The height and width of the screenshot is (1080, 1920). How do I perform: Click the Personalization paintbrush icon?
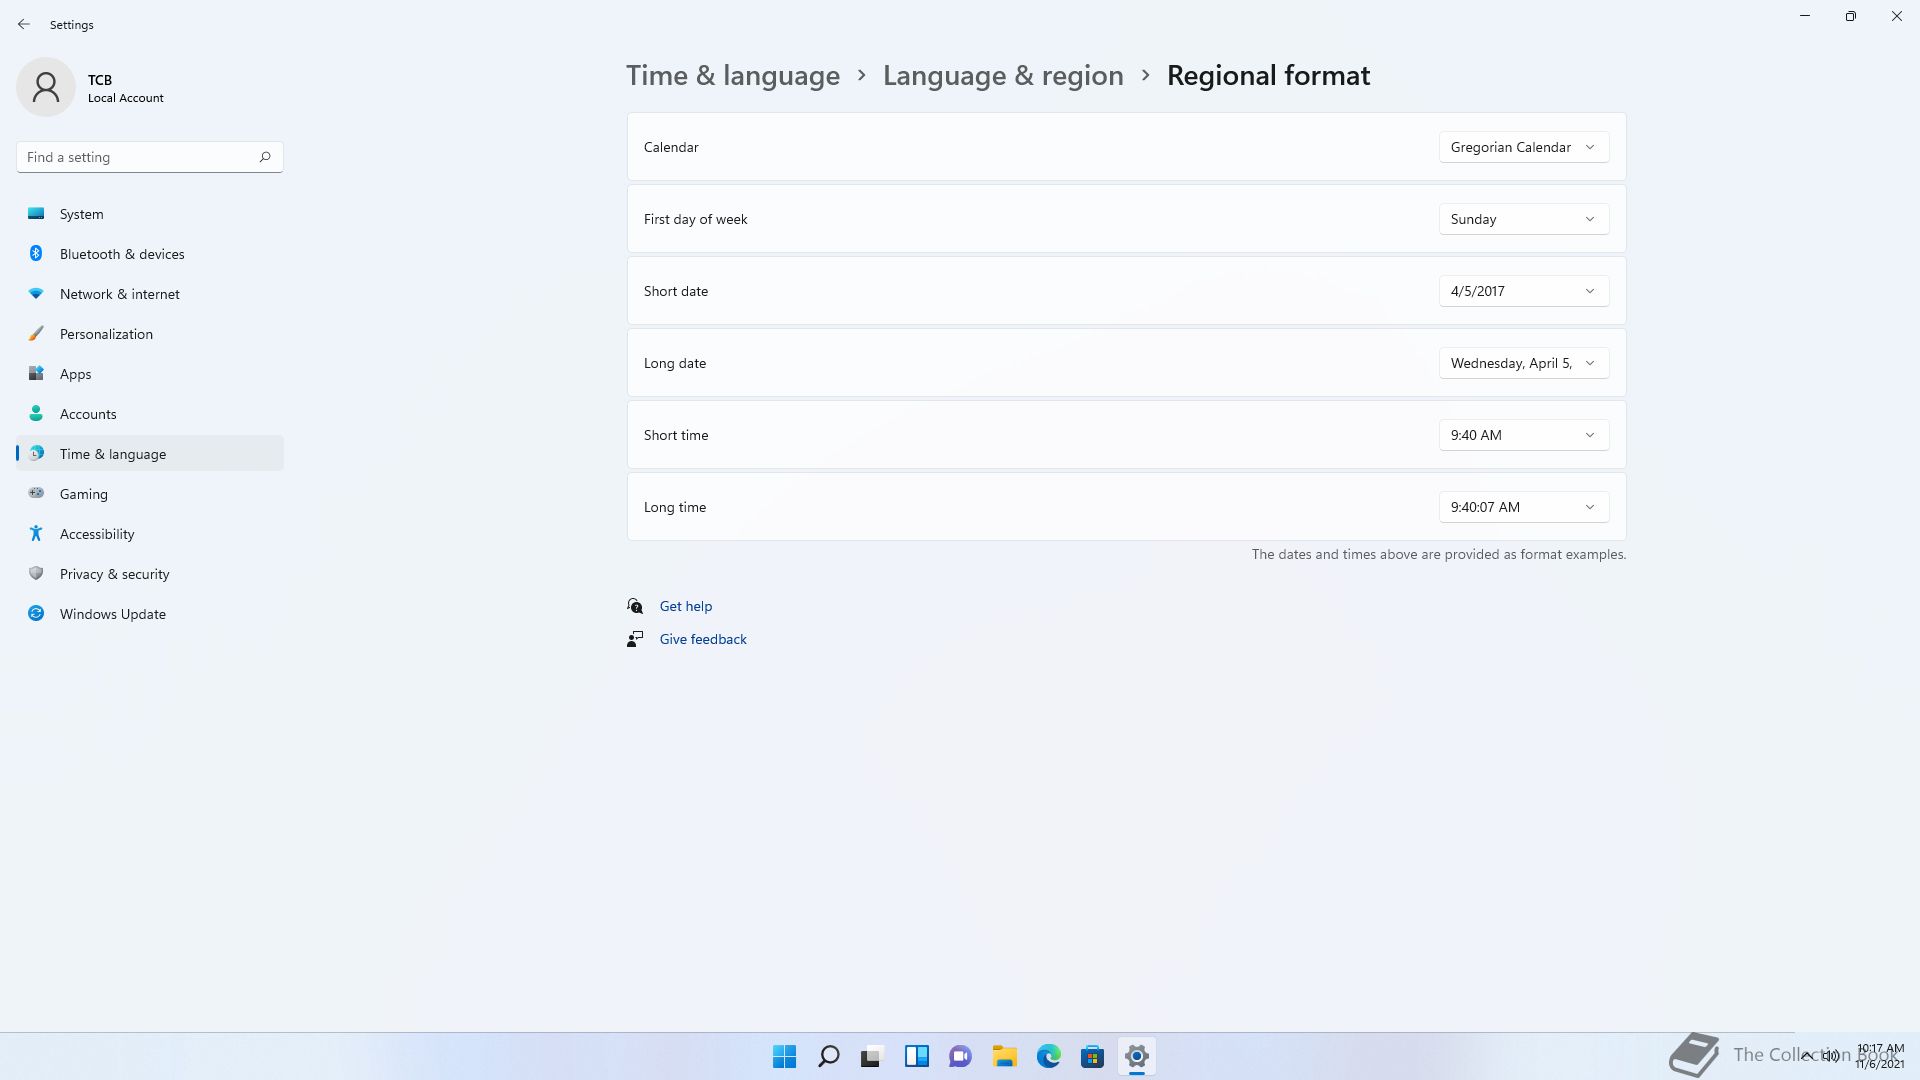(36, 334)
